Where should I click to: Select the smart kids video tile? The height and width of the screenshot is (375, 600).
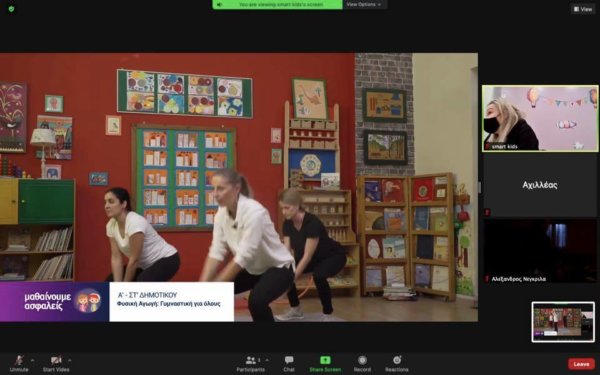[540, 118]
